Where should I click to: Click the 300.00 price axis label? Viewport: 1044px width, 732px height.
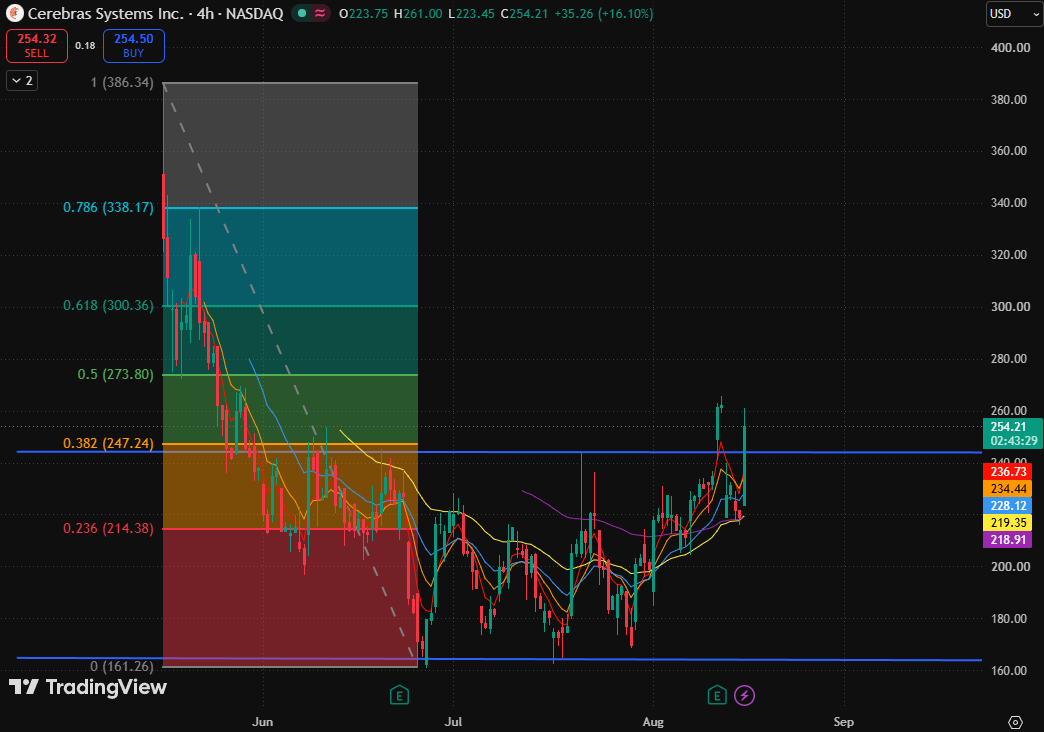coord(1010,307)
